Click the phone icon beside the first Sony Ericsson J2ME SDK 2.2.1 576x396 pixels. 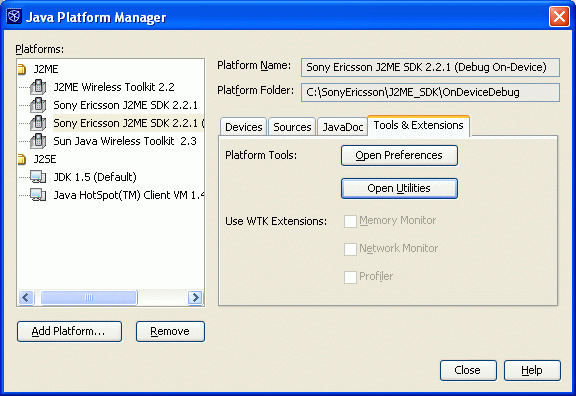tap(38, 105)
